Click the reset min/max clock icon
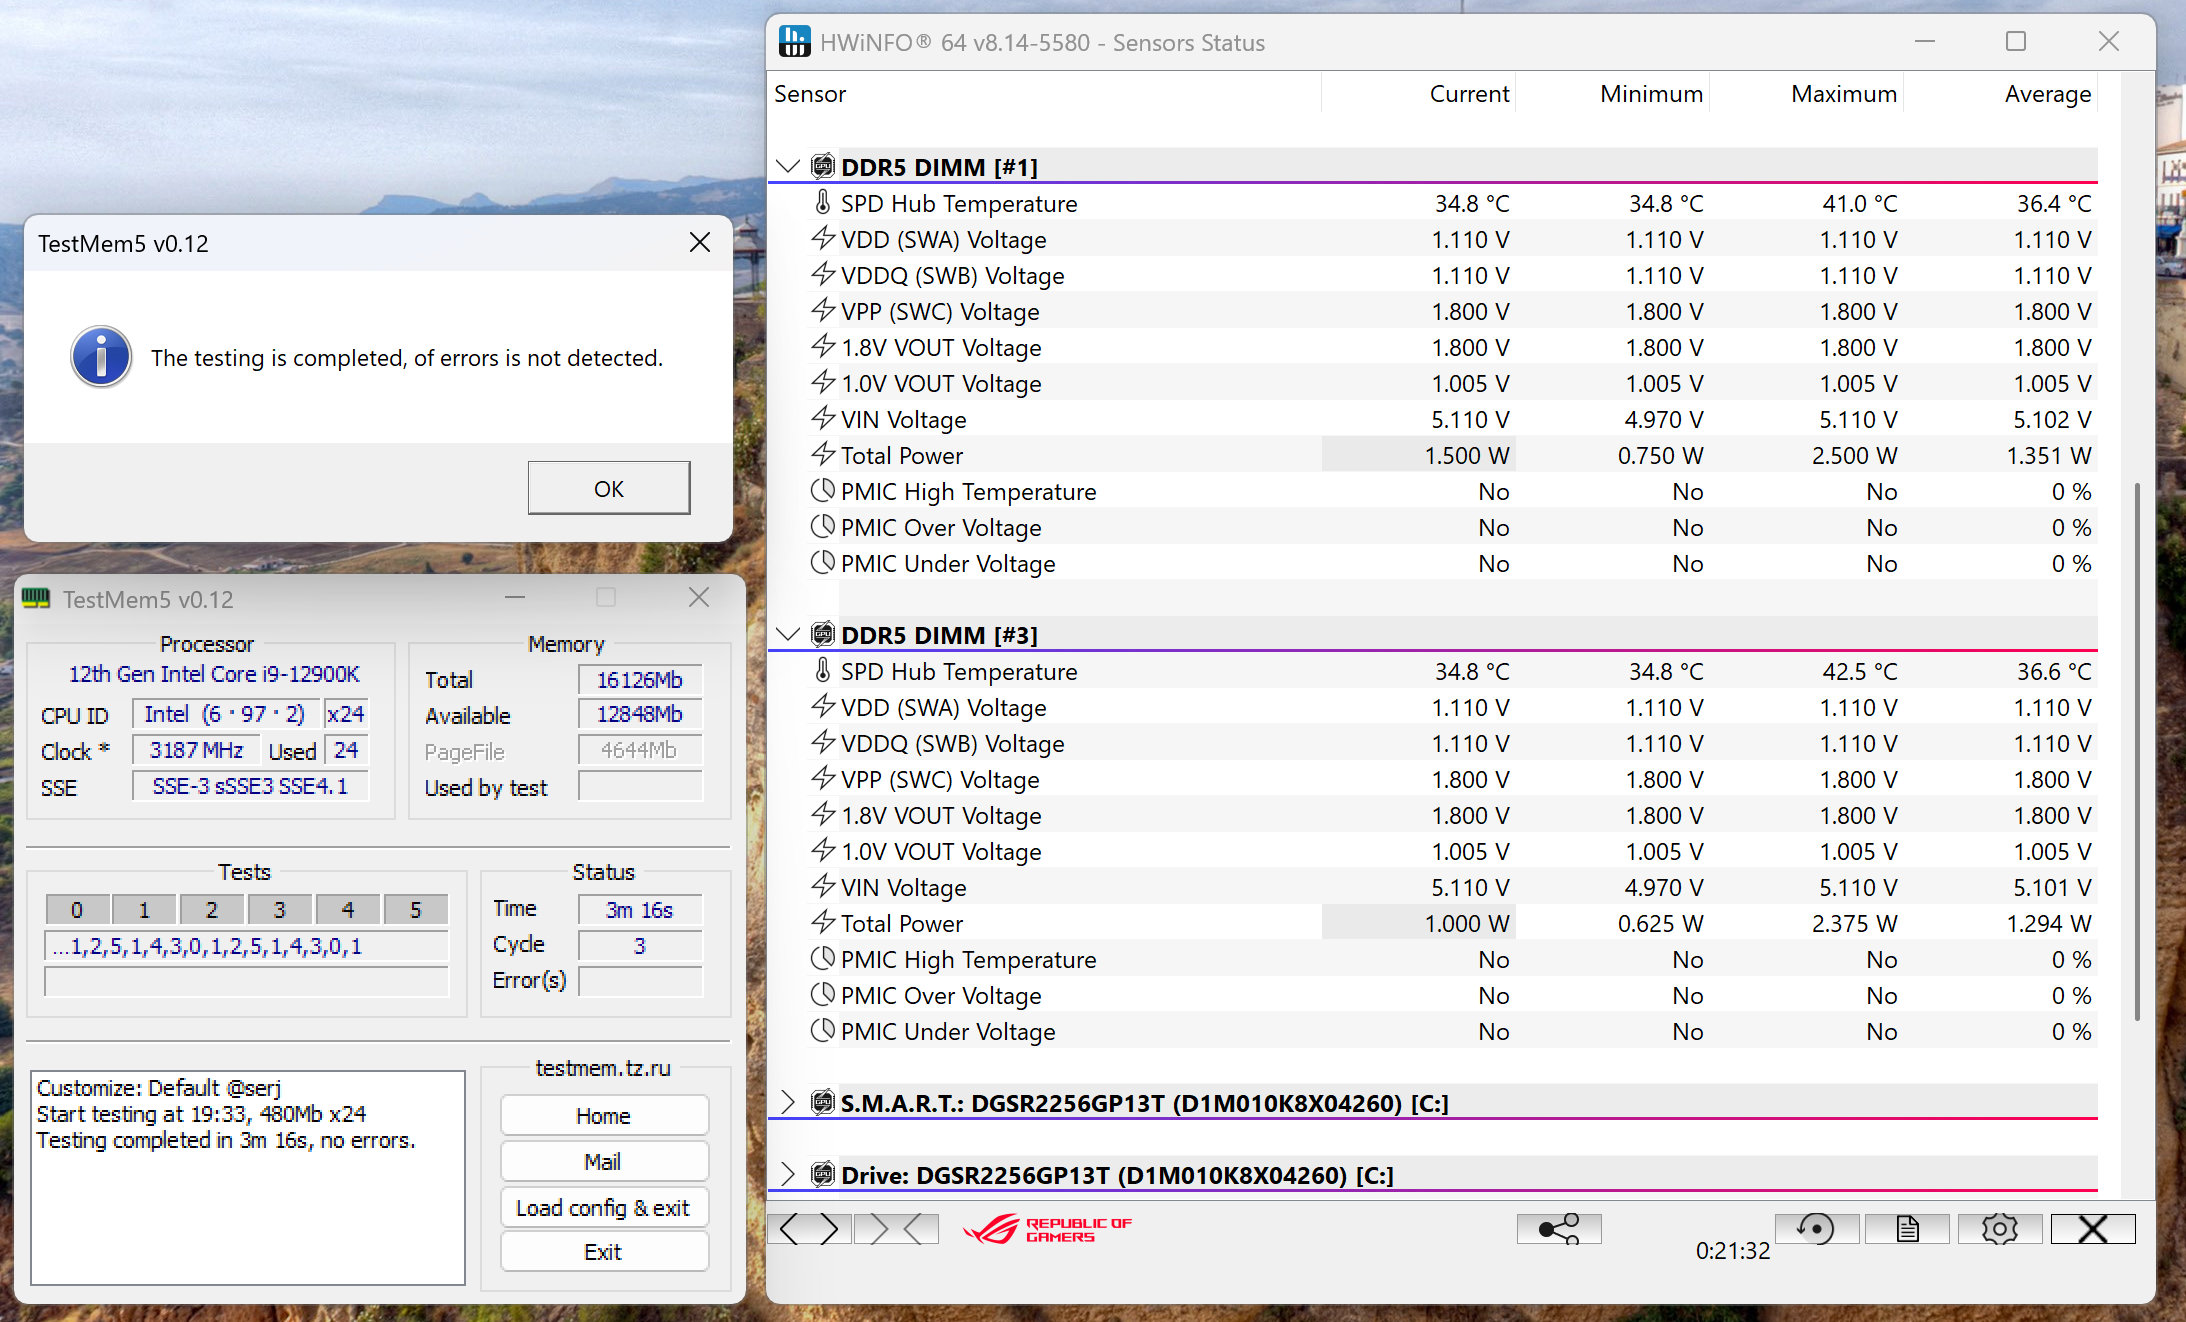 [x=1816, y=1228]
